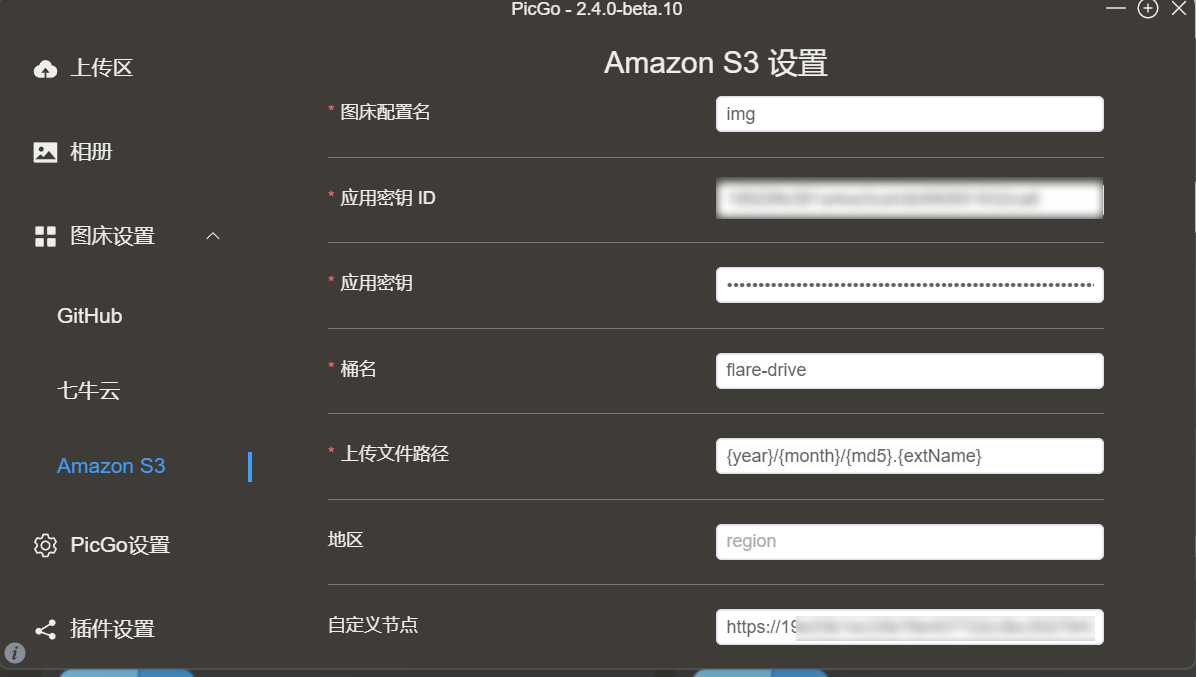This screenshot has height=677, width=1196.
Task: Click the image-bed settings grid icon
Action: pos(45,237)
